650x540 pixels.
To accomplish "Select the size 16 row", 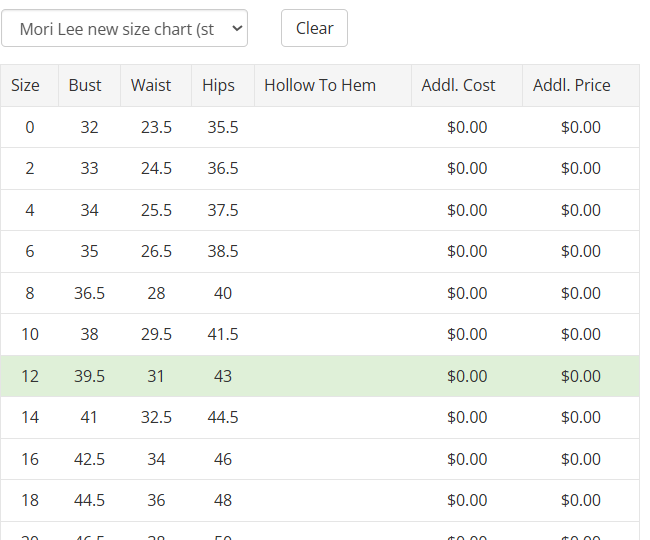I will point(320,459).
